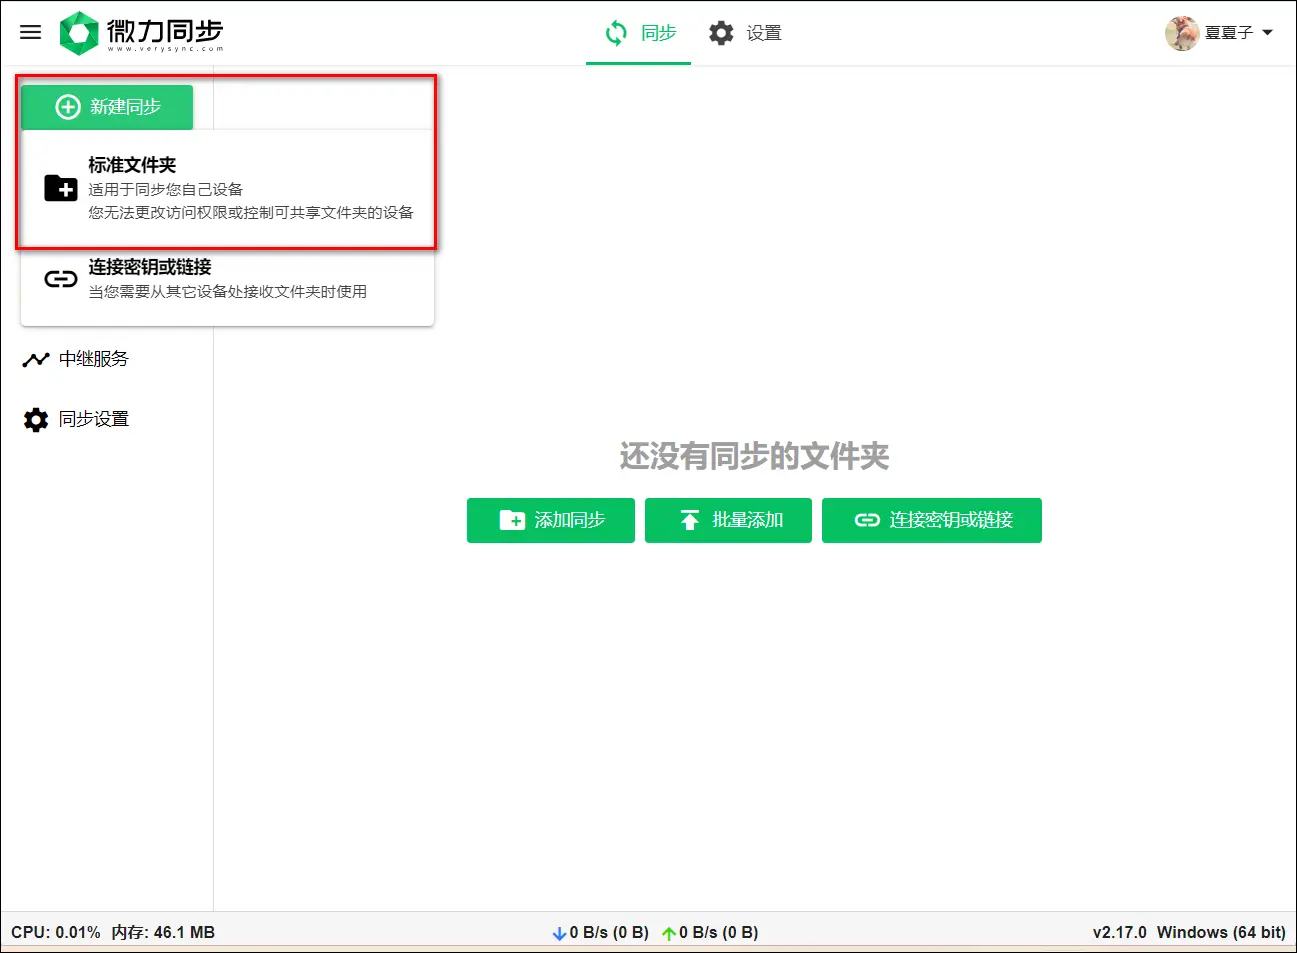Viewport: 1297px width, 953px height.
Task: Open 同步设置 gear icon in sidebar
Action: [x=35, y=419]
